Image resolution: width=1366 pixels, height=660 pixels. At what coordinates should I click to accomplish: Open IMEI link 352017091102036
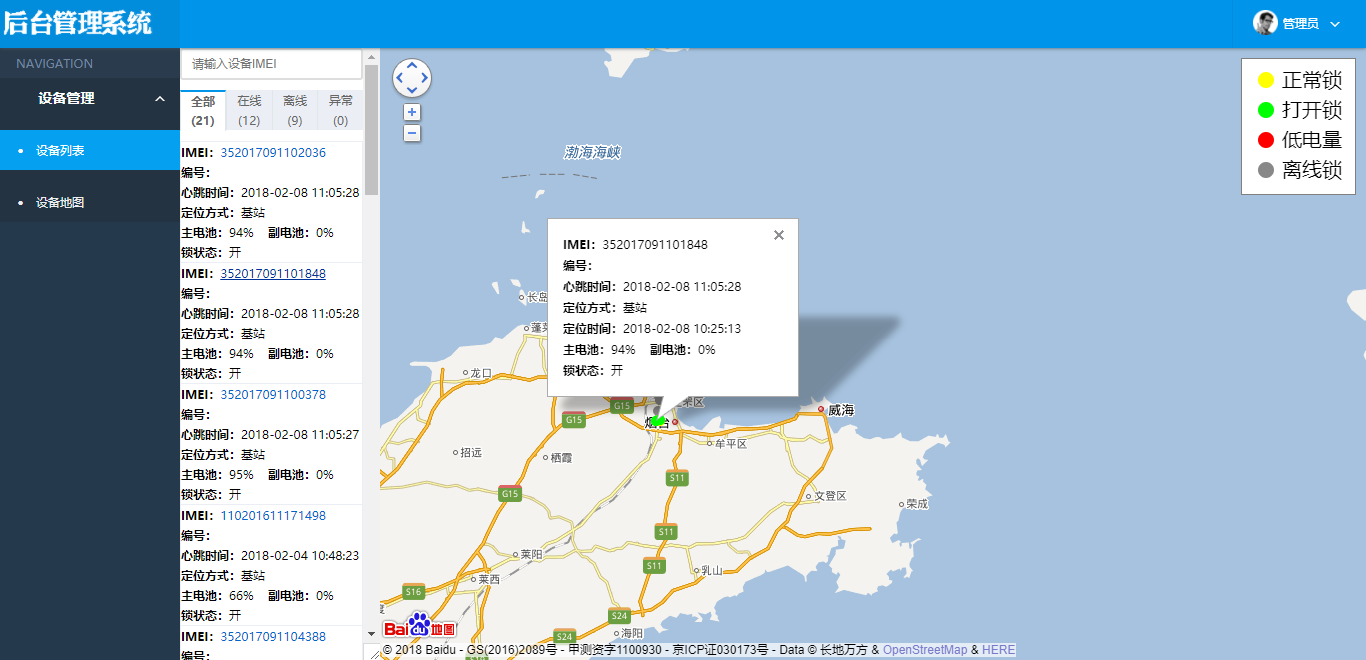273,153
